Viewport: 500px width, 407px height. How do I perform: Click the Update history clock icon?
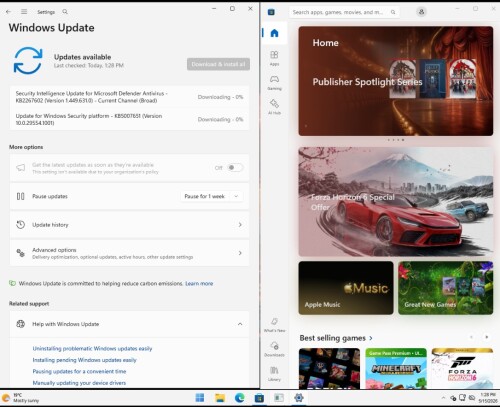click(x=21, y=225)
